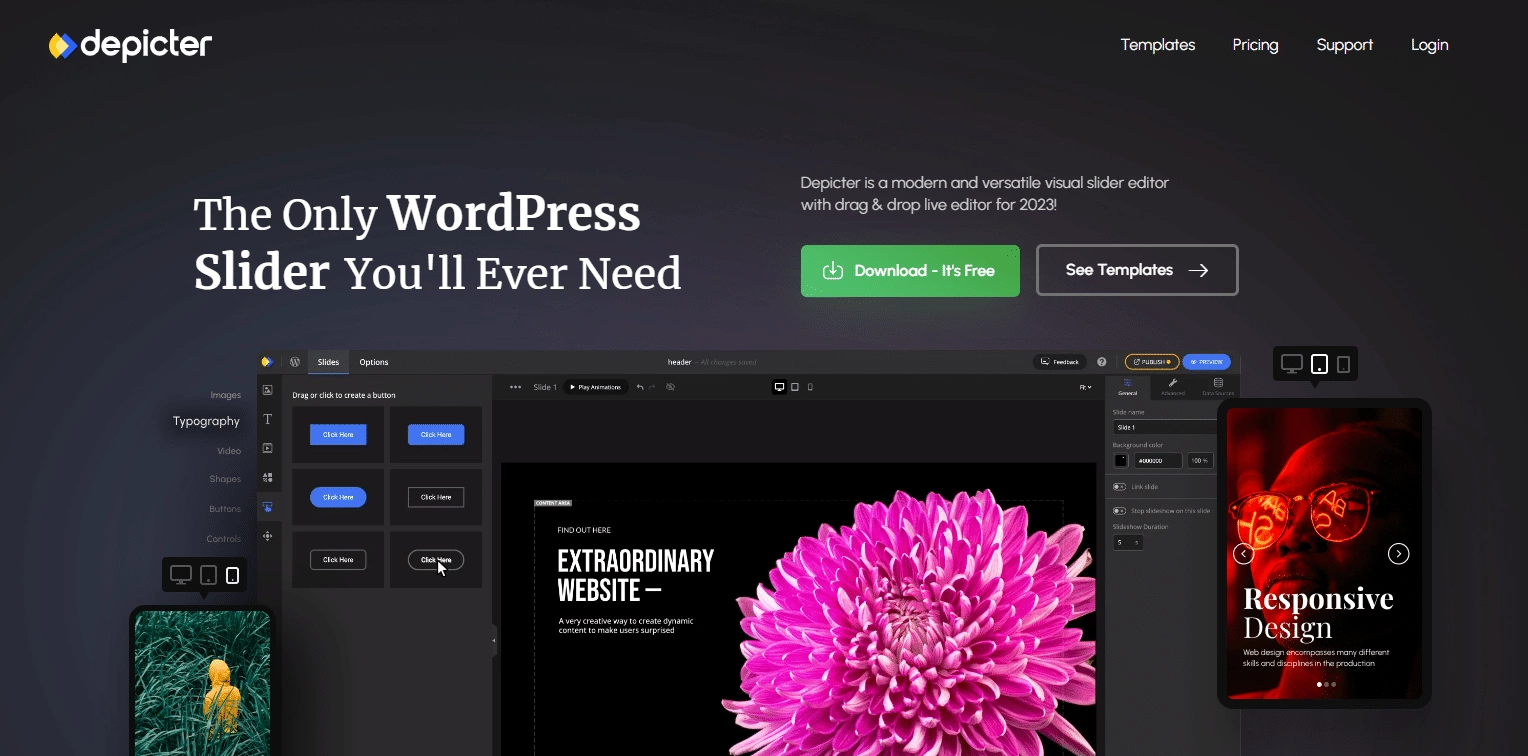The width and height of the screenshot is (1528, 756).
Task: Click previous arrow on Responsive Design slide
Action: [x=1244, y=554]
